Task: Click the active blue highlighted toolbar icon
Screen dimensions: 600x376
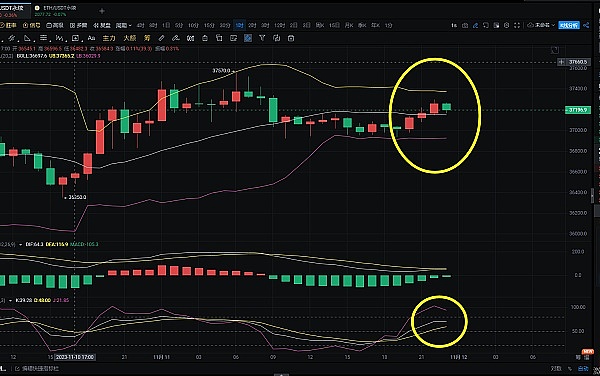Action: click(248, 38)
